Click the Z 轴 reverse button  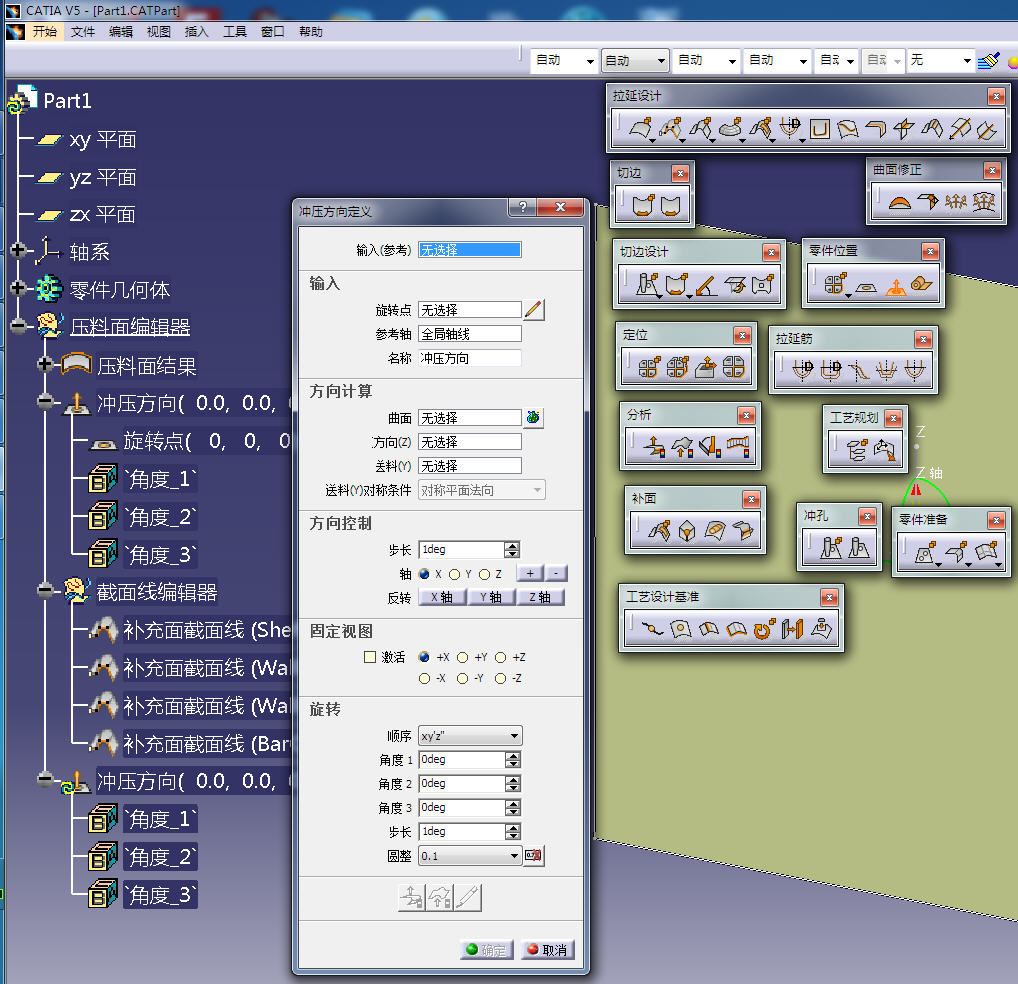(x=540, y=597)
